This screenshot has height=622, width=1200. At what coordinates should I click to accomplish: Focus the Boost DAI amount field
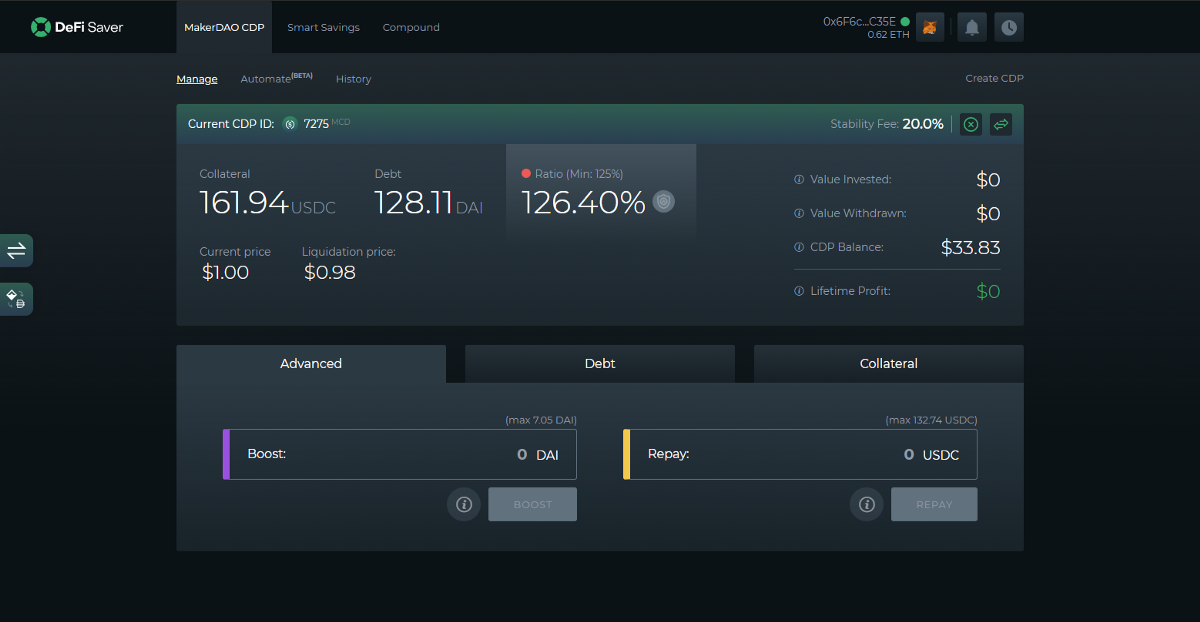(x=400, y=454)
